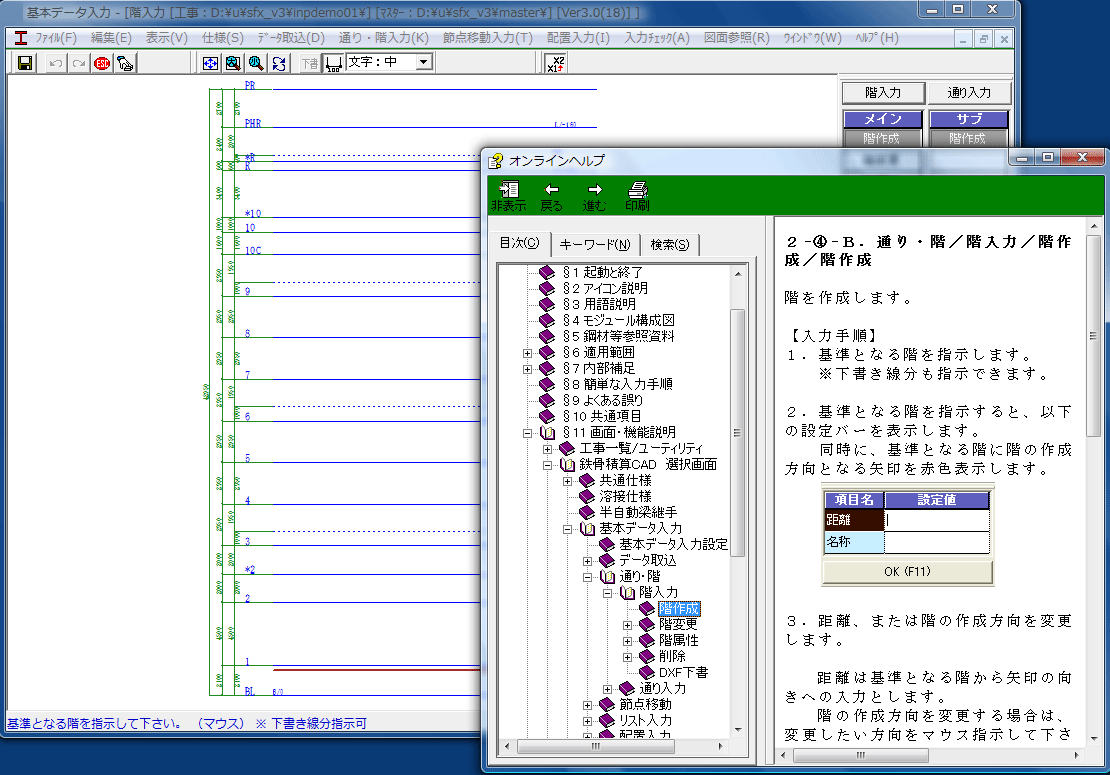The image size is (1110, 775).
Task: Click the undo arrow toolbar icon
Action: (56, 63)
